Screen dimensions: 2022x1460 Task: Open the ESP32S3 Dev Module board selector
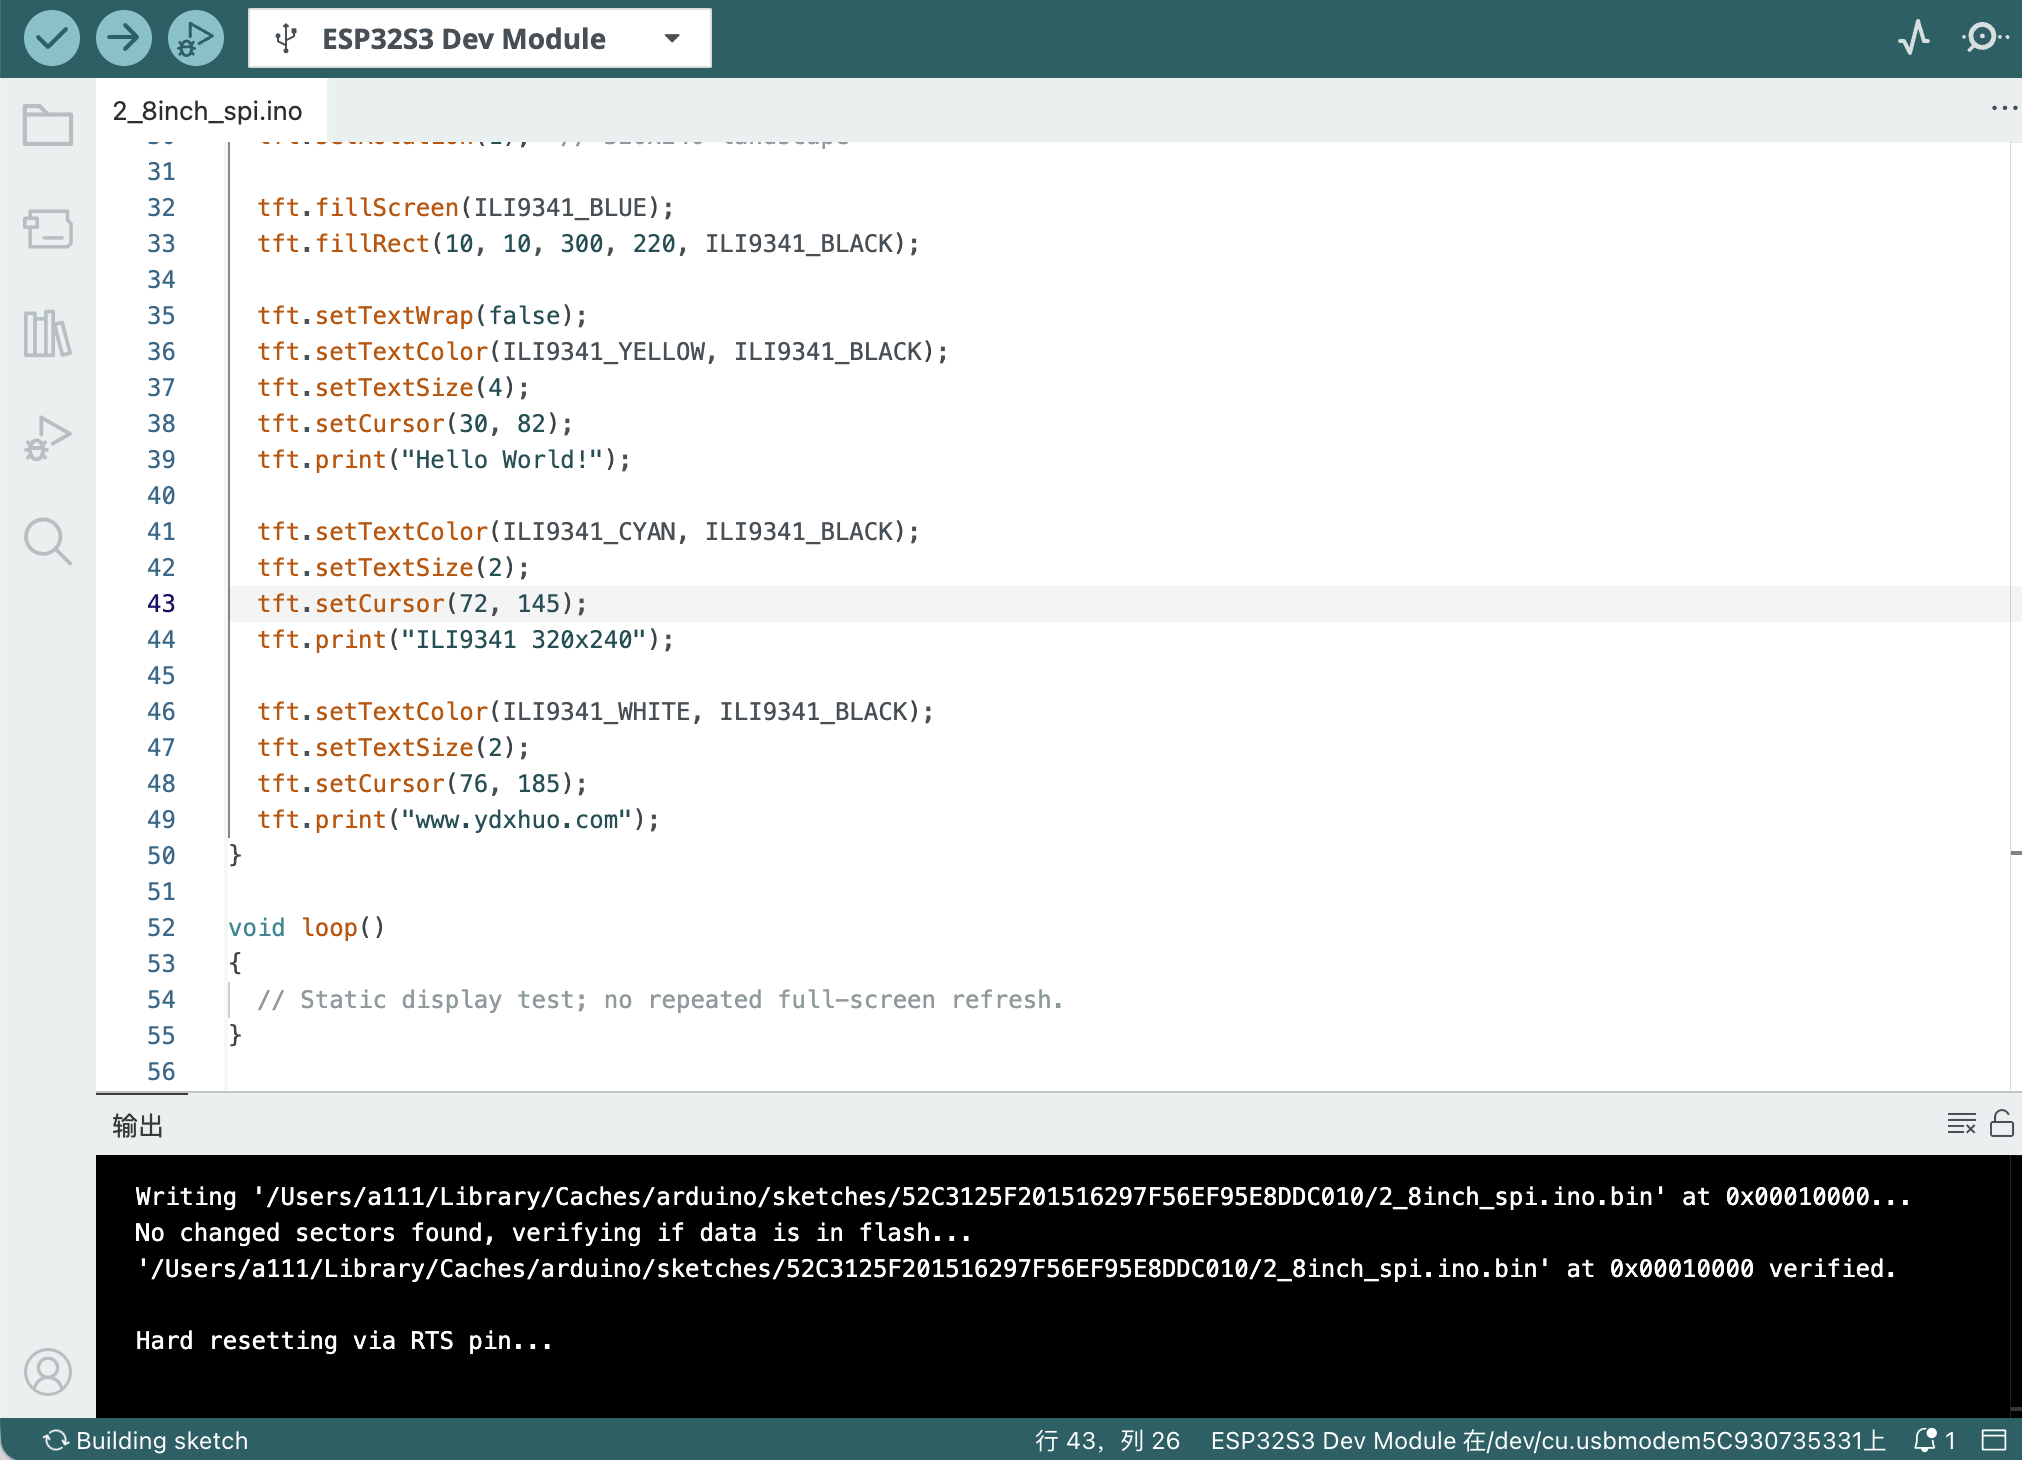(x=480, y=39)
